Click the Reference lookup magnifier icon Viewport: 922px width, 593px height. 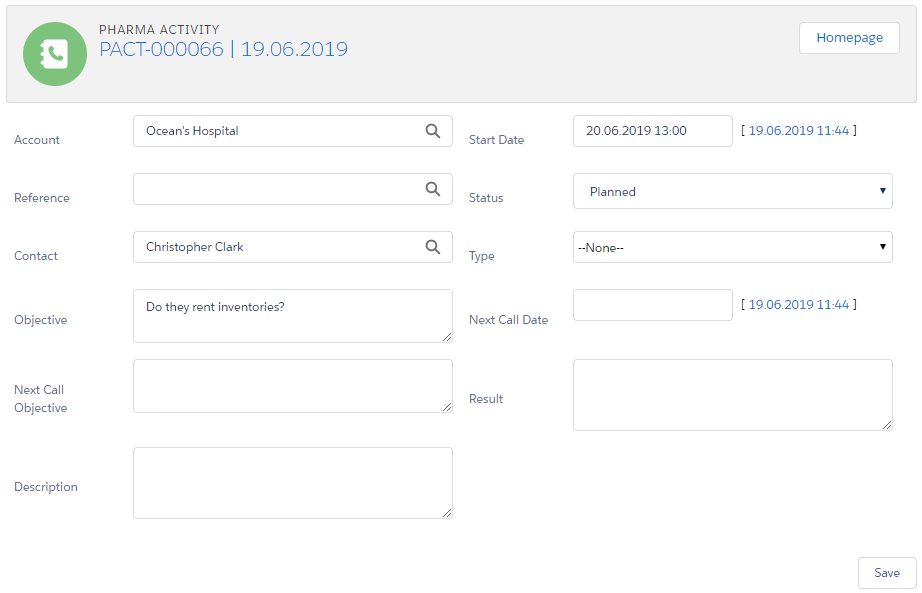coord(432,189)
